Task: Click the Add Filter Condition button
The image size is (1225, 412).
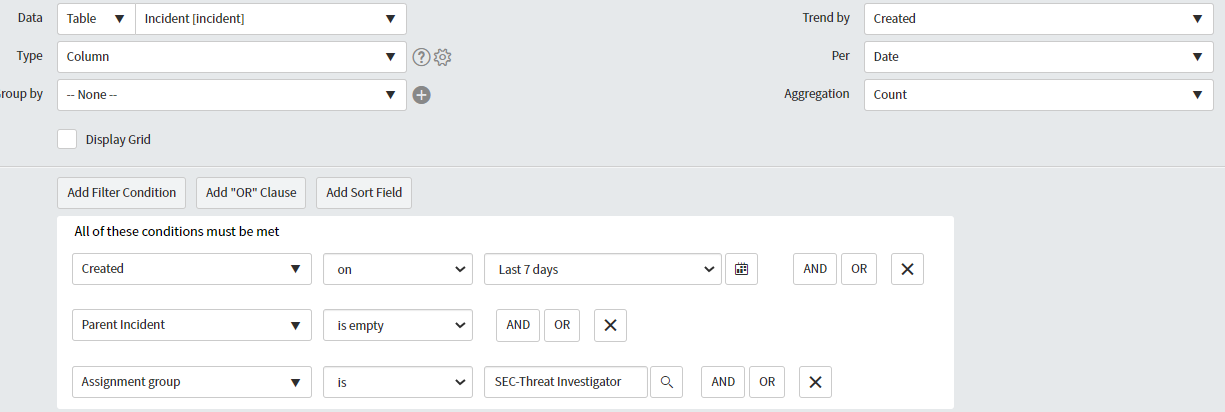Action: [x=122, y=193]
